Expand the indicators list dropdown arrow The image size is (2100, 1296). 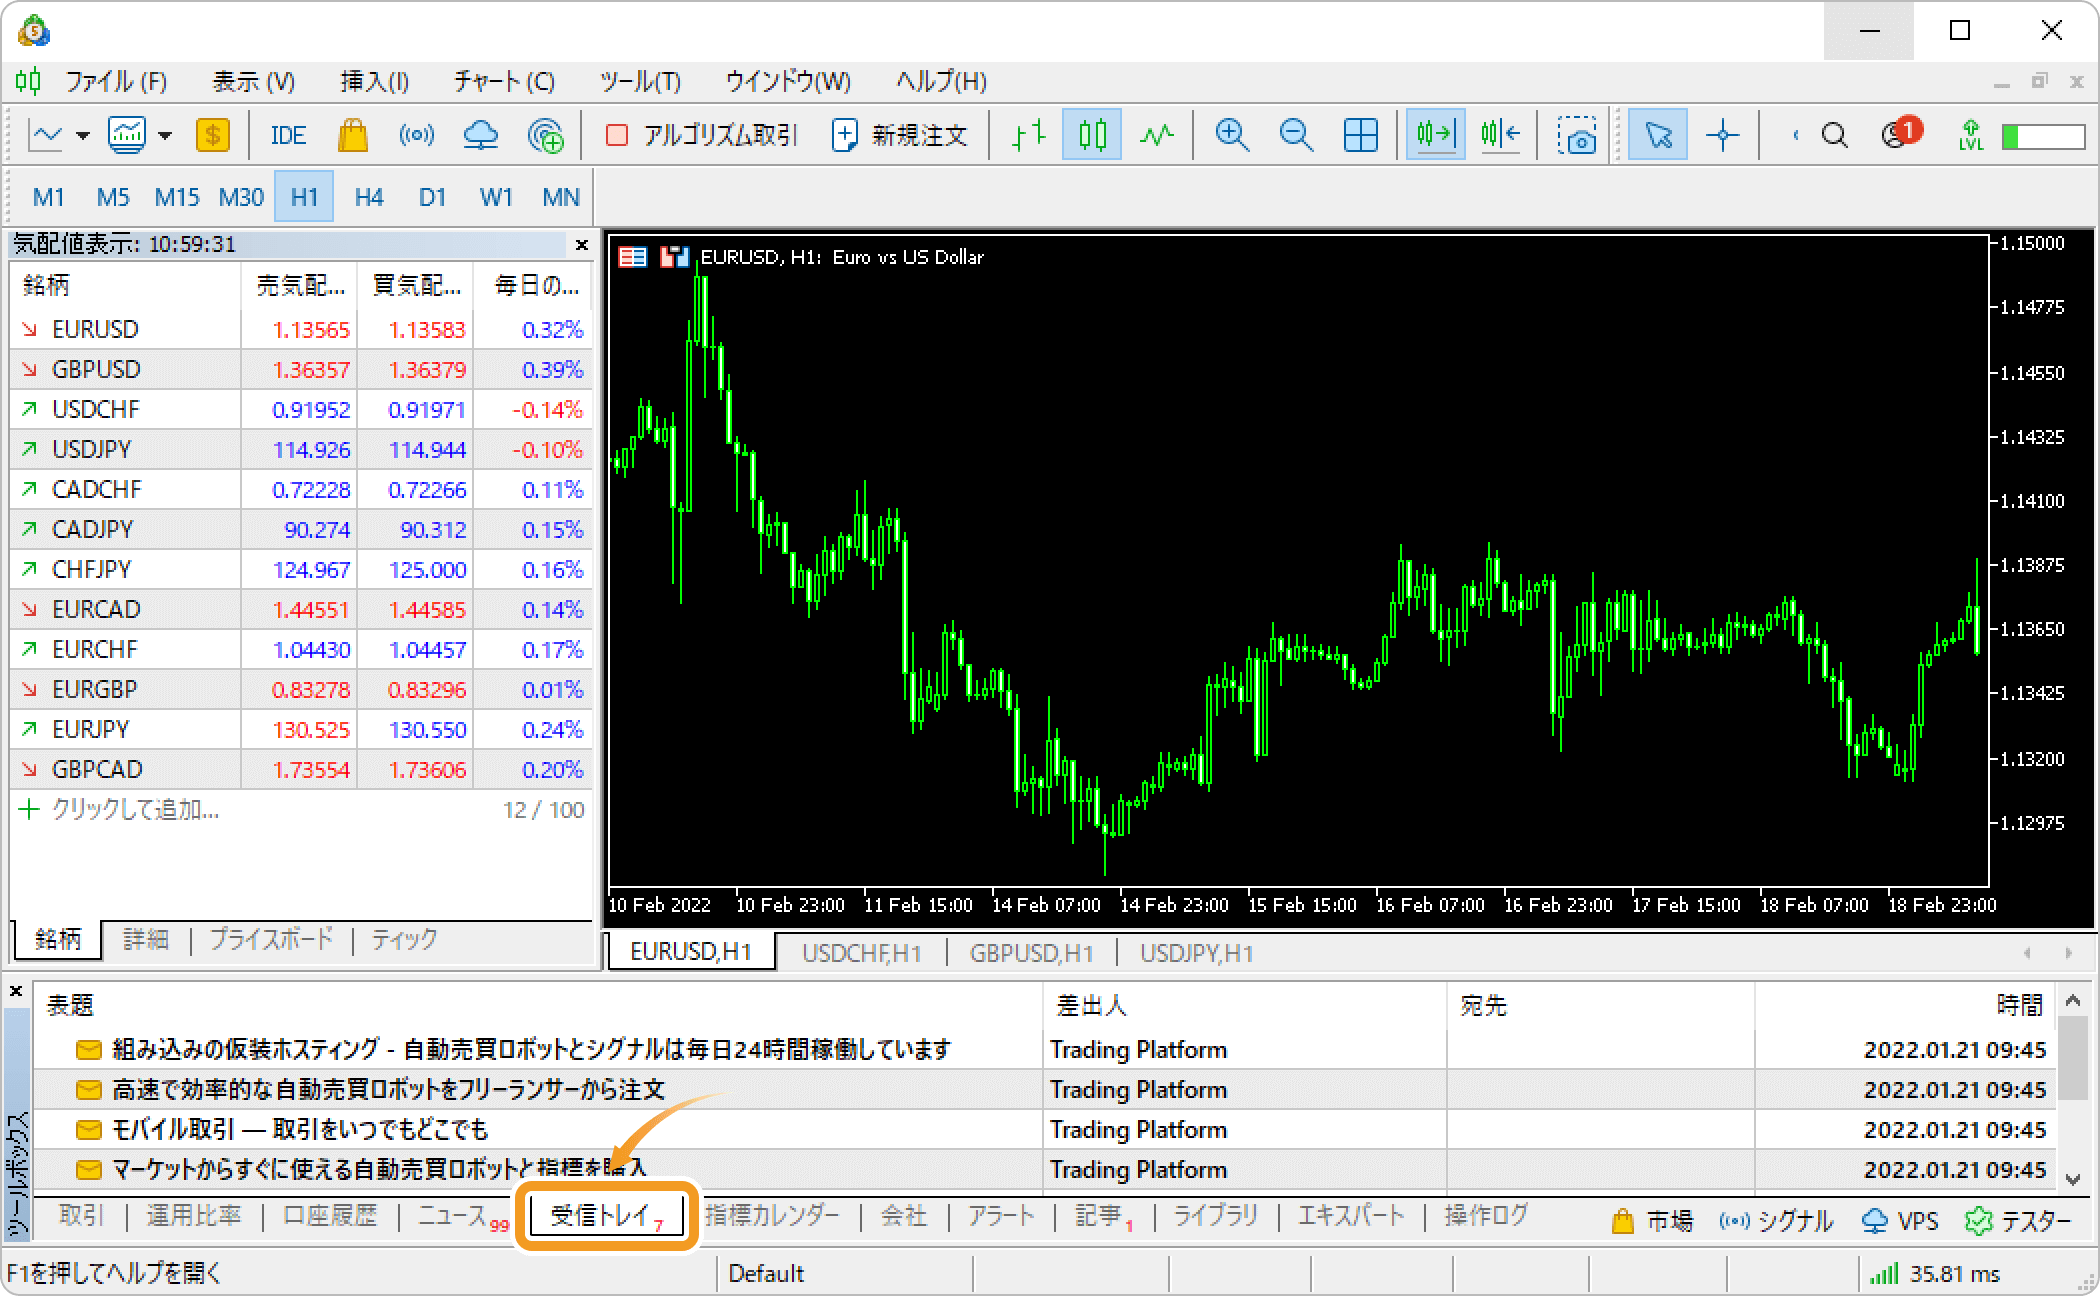(x=165, y=135)
